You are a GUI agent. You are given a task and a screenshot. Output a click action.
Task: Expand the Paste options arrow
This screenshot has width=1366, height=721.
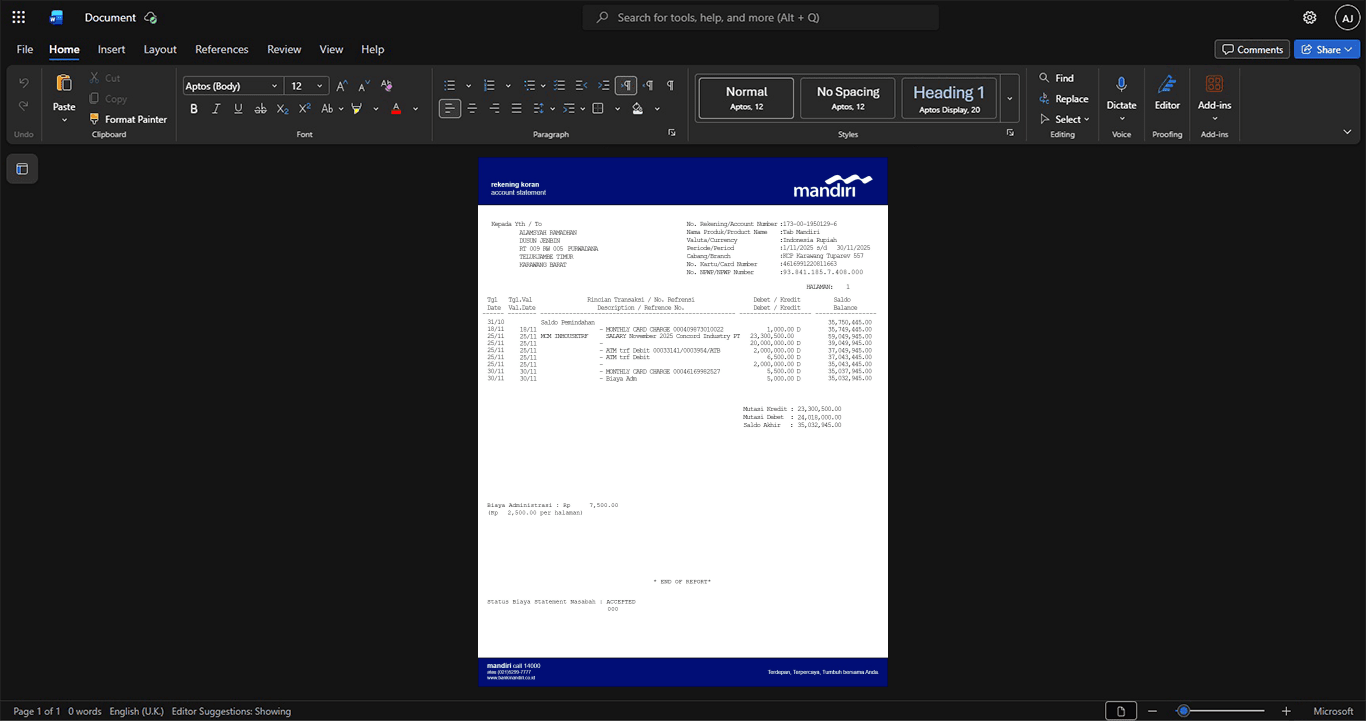tap(64, 120)
